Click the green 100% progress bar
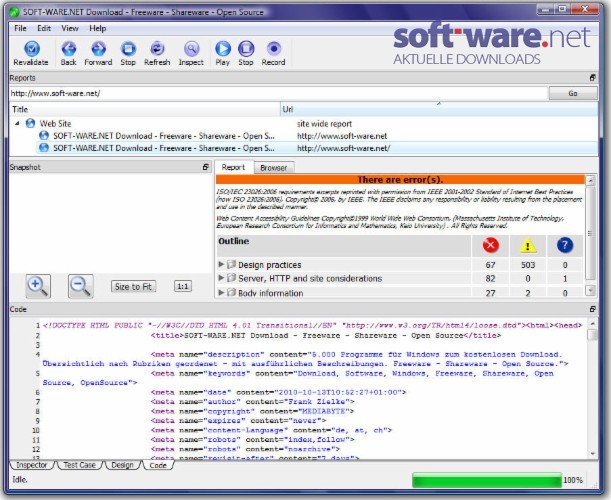This screenshot has height=500, width=611. (487, 480)
